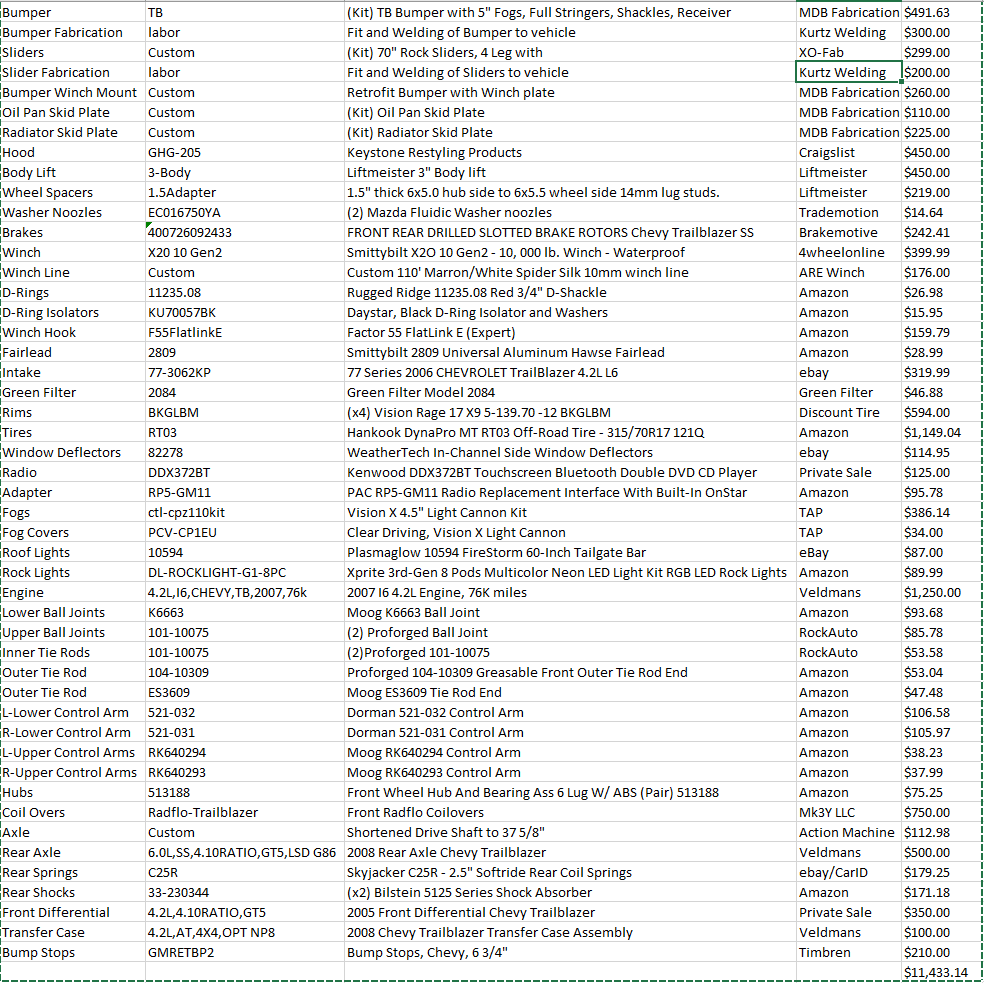
Task: Select the Engine price "$1,250.00"
Action: coord(942,593)
